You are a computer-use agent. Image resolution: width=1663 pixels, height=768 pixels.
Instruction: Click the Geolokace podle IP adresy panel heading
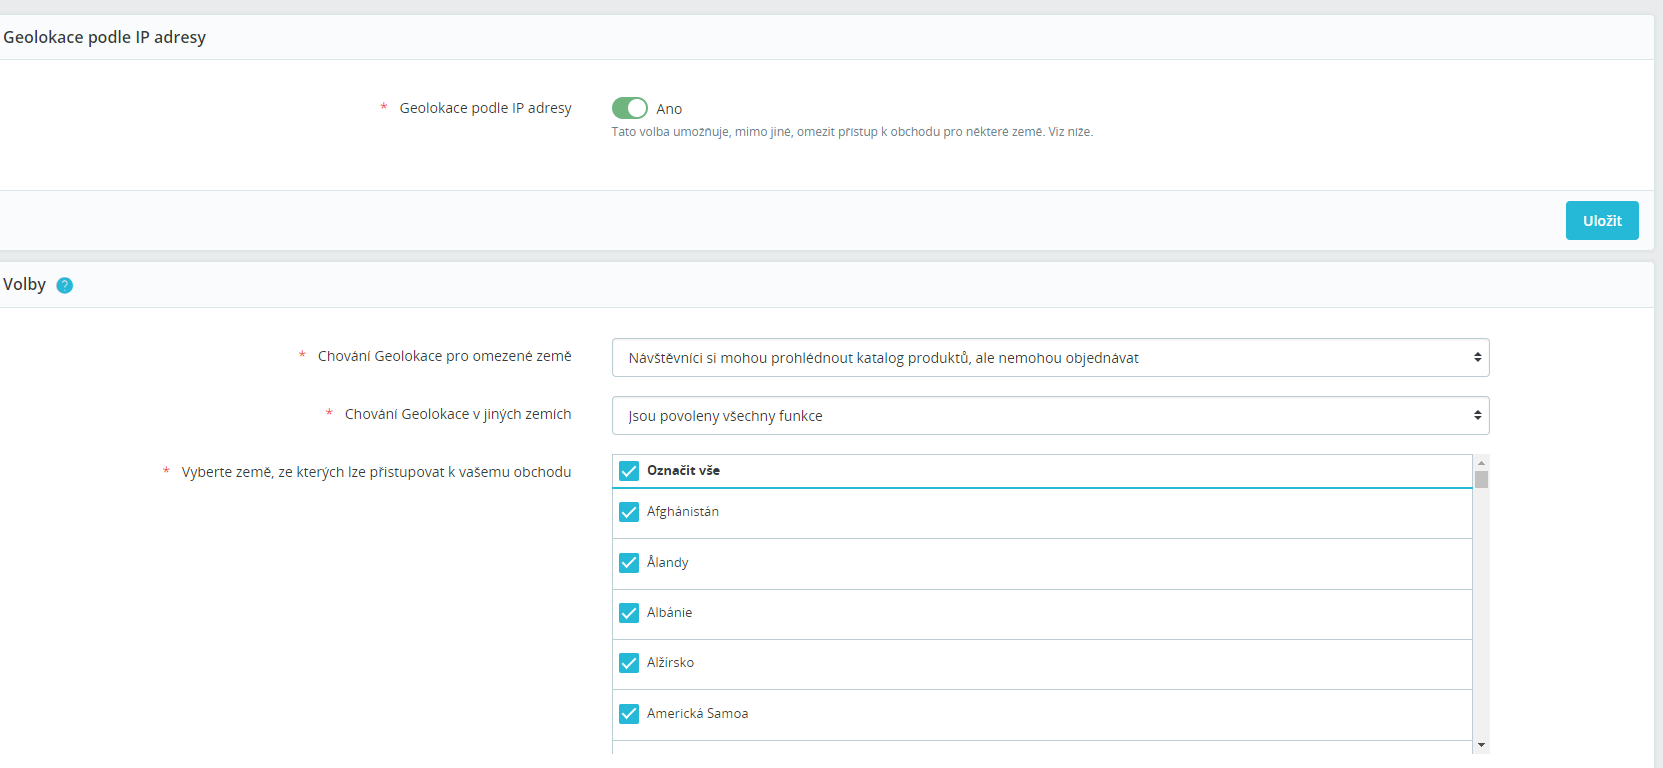(x=104, y=37)
